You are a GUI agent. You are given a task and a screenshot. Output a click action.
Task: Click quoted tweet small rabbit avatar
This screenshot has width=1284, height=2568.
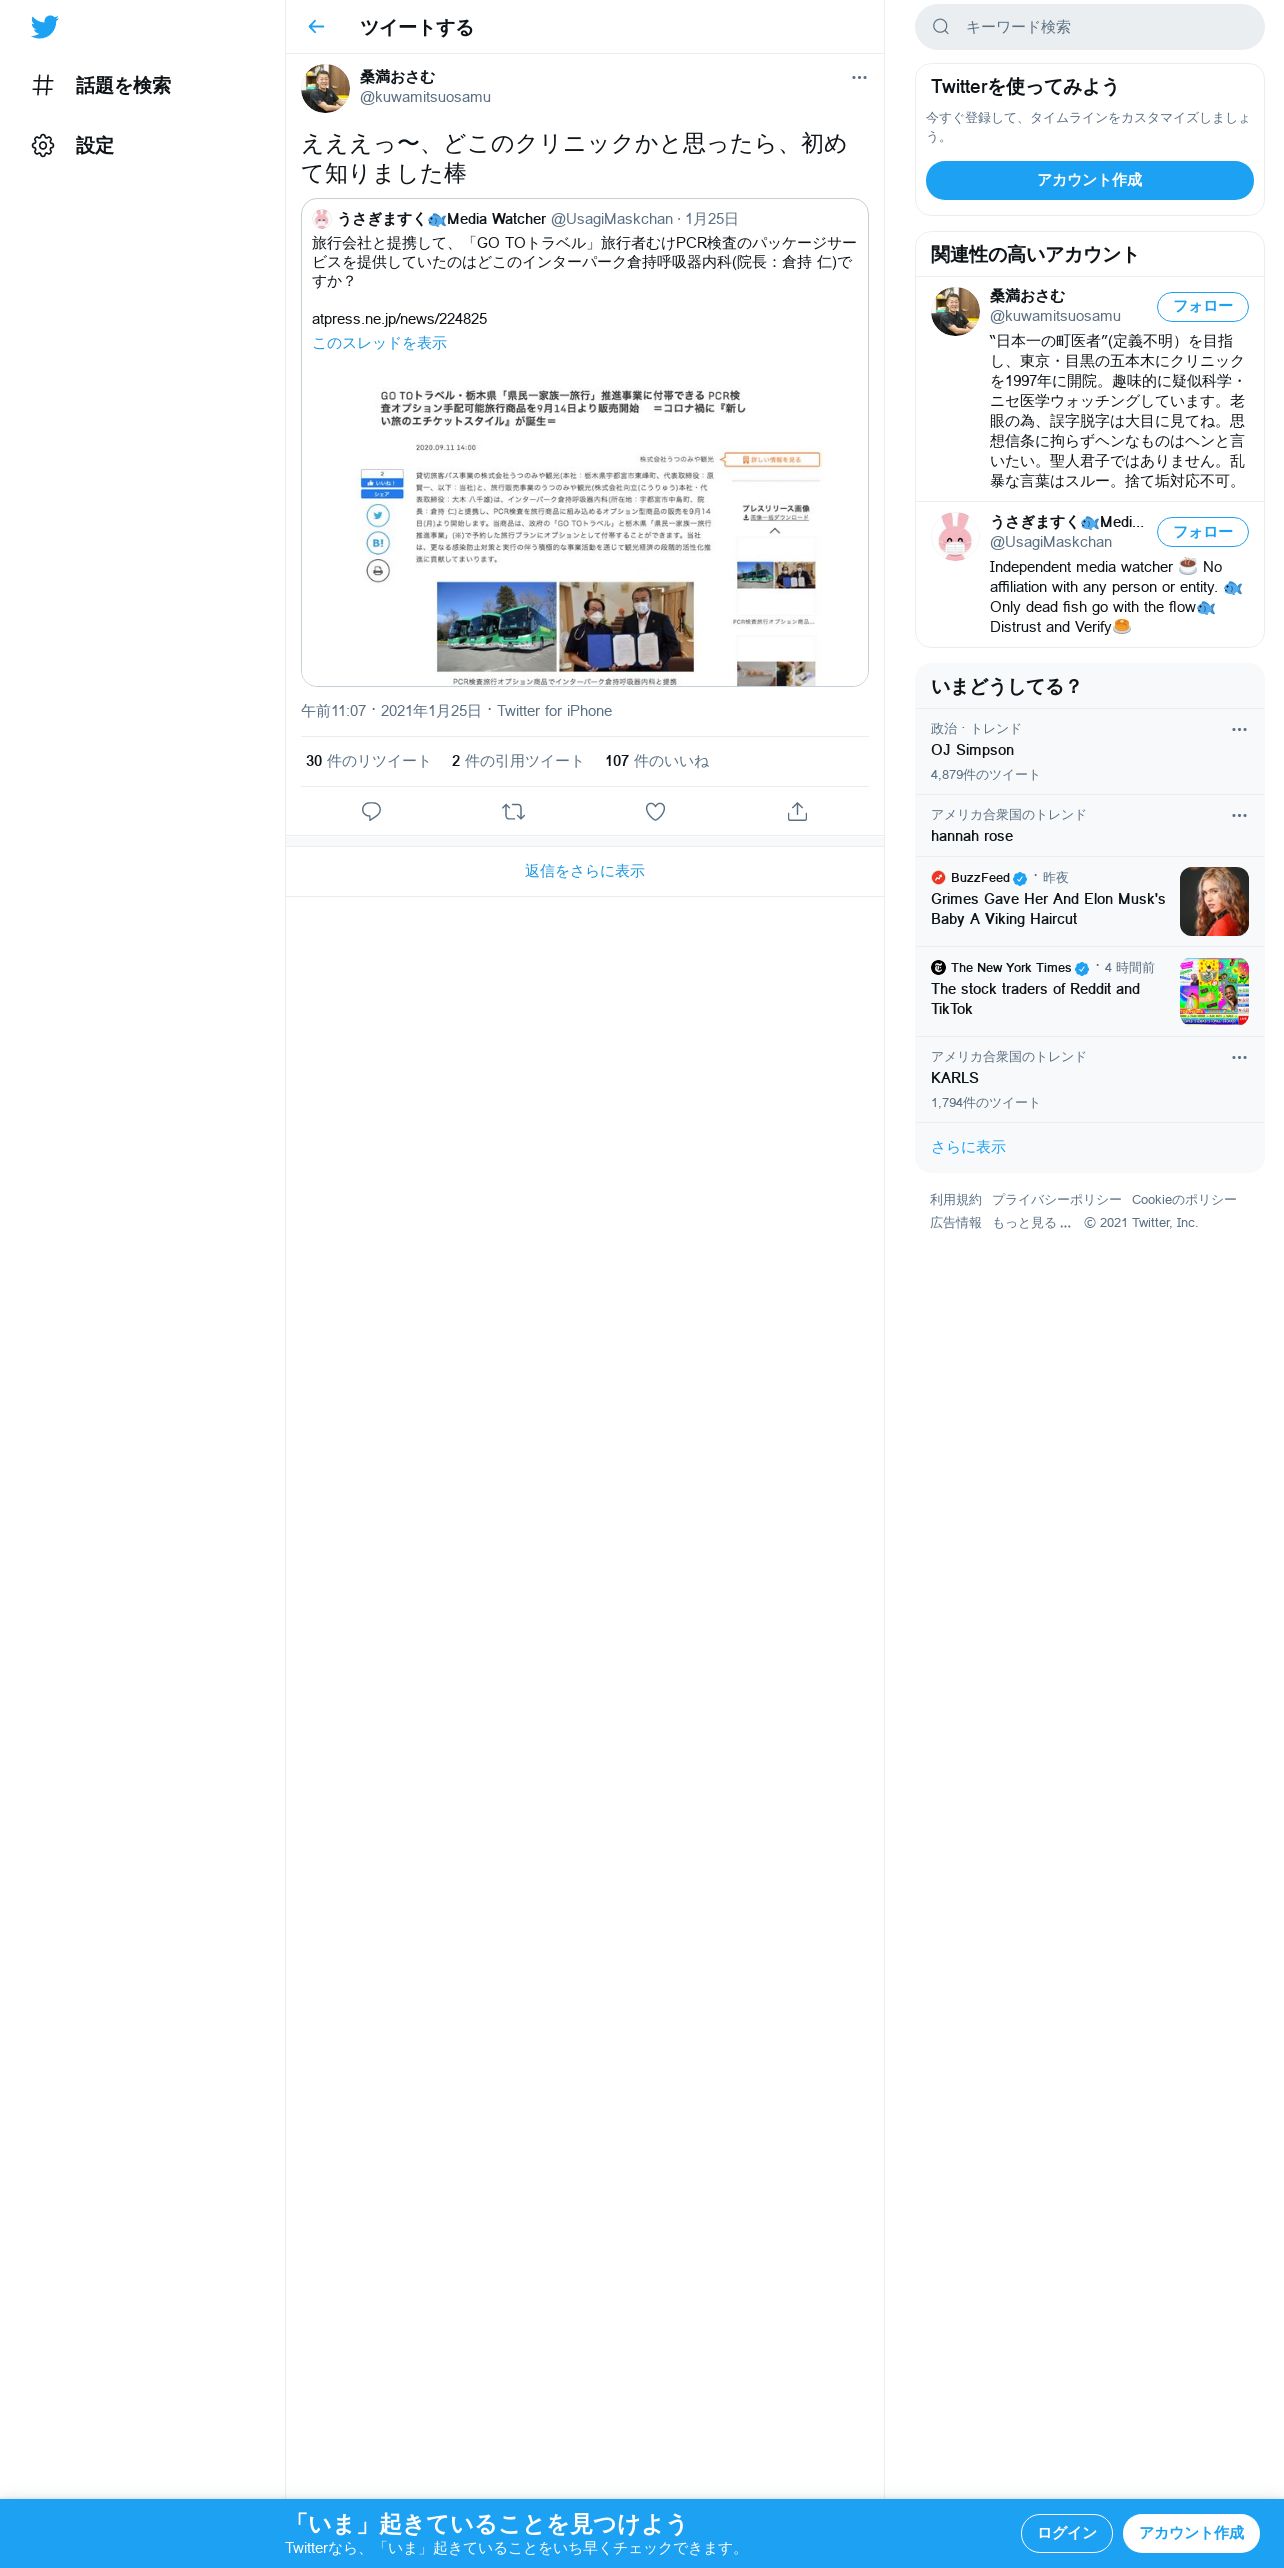coord(321,219)
